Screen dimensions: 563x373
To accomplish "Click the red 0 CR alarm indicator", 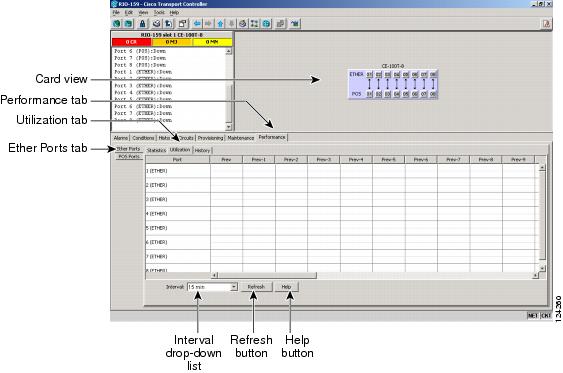I will click(132, 42).
